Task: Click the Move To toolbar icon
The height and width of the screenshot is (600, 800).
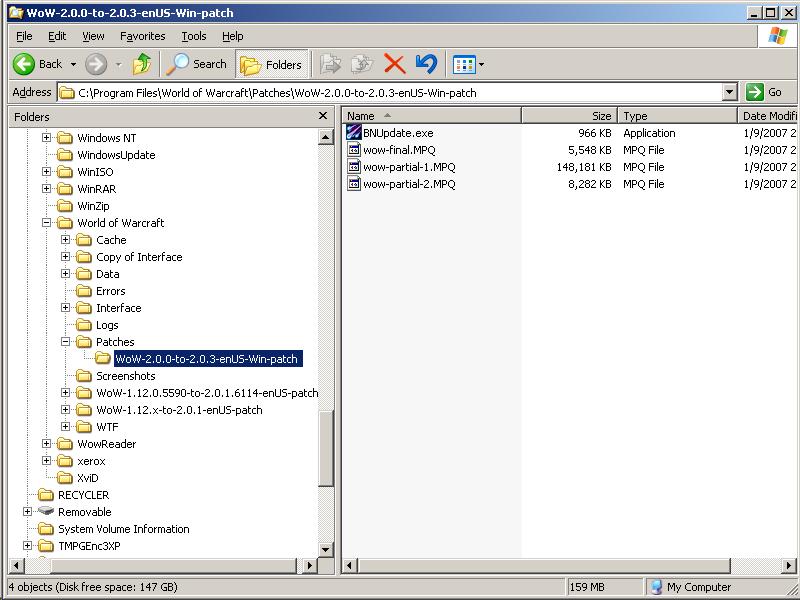Action: 330,64
